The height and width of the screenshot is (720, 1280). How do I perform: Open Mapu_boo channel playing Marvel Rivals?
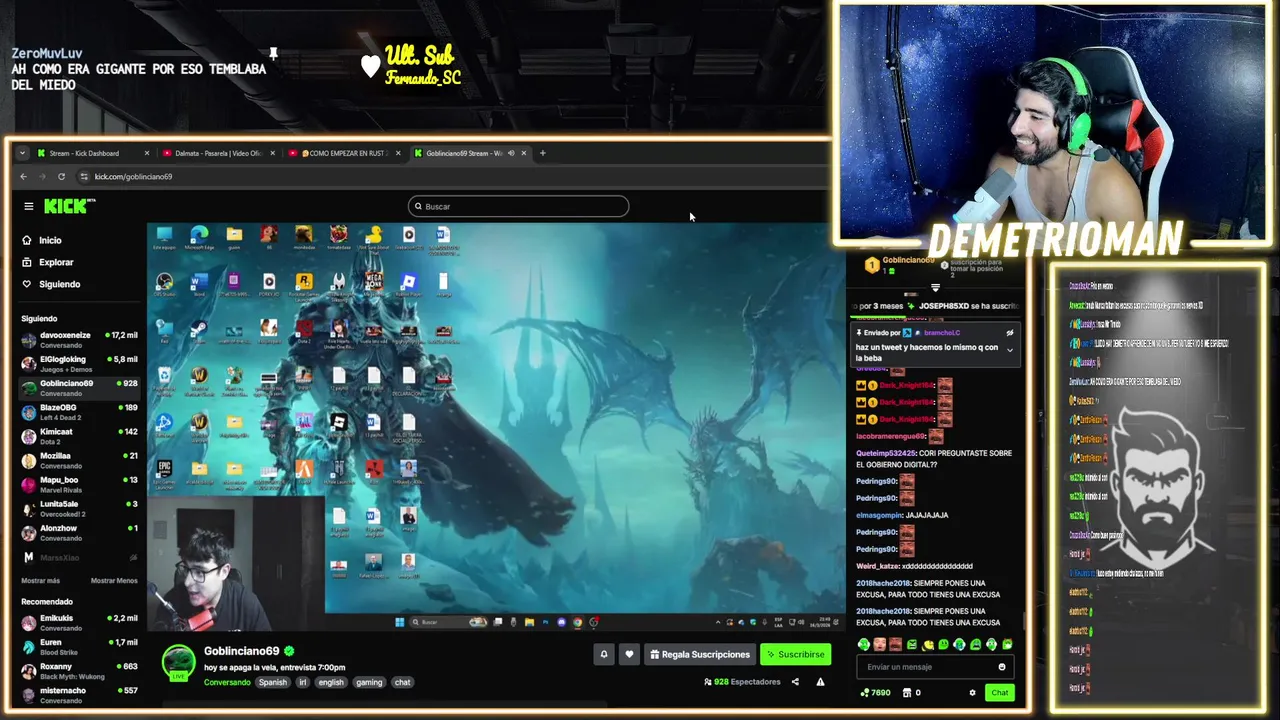coord(80,485)
